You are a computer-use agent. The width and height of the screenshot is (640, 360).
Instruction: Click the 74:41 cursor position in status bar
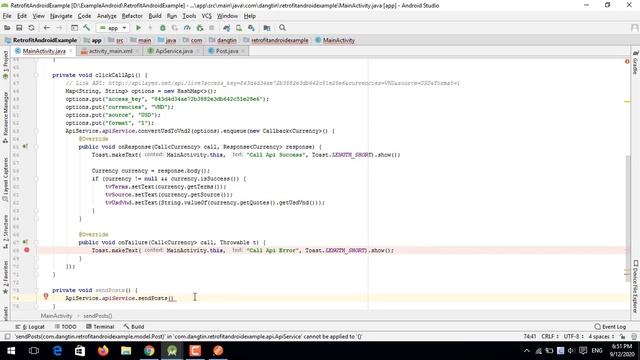tap(529, 336)
